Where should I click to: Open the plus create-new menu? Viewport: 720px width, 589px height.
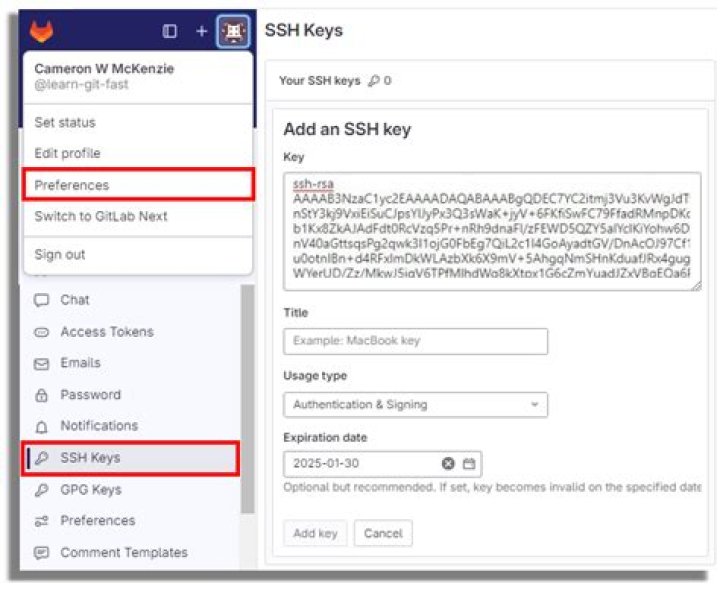pyautogui.click(x=202, y=31)
